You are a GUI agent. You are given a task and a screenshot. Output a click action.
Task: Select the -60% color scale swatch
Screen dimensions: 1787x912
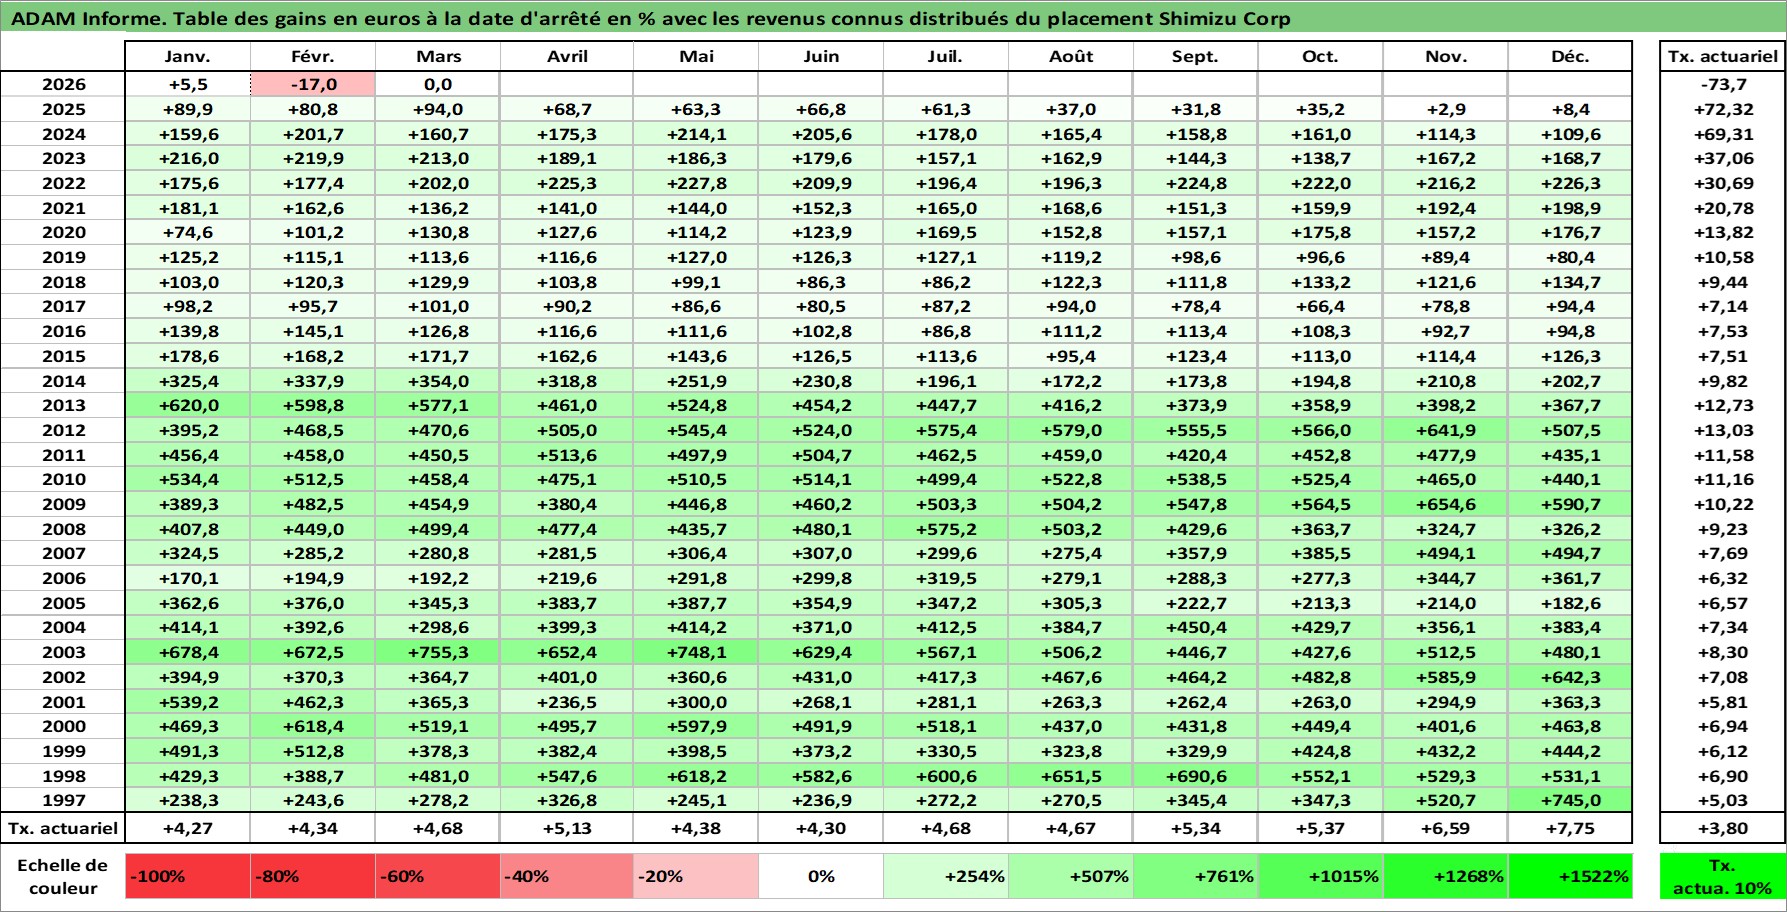point(438,876)
